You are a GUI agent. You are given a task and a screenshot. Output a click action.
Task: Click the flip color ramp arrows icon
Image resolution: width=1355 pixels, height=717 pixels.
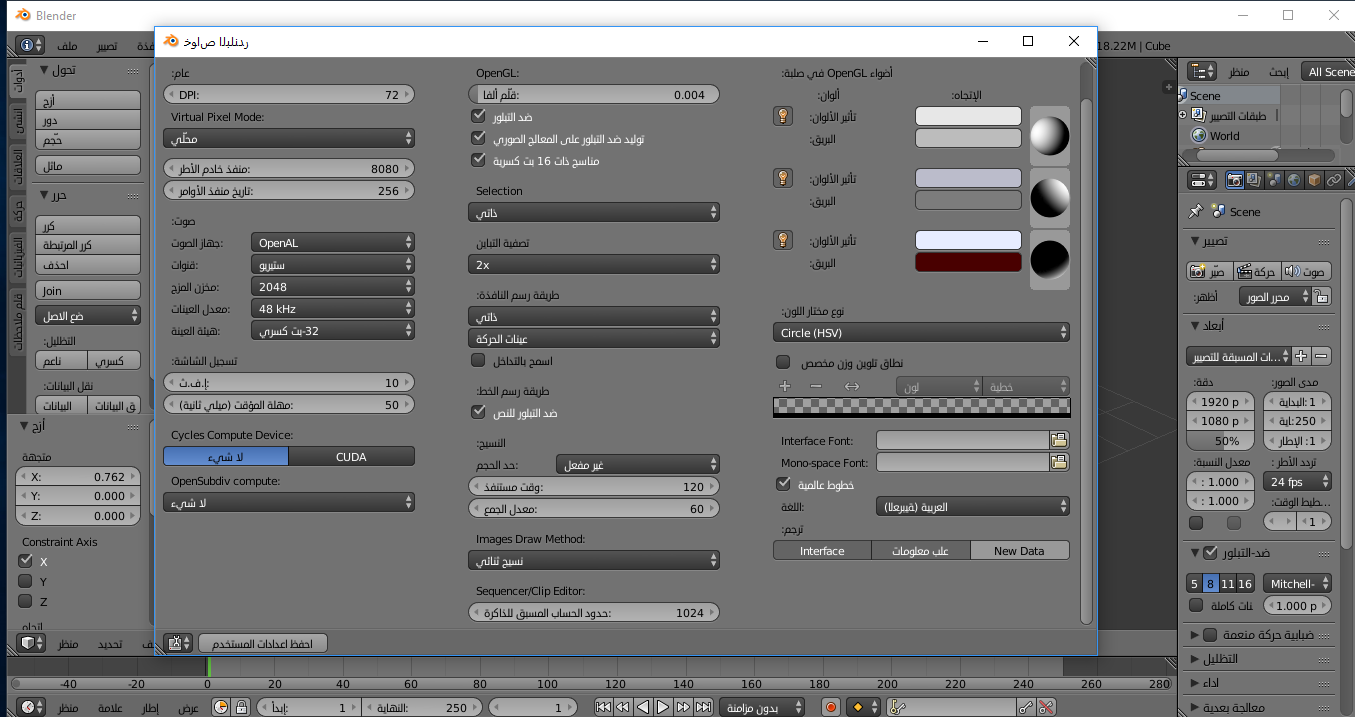pyautogui.click(x=852, y=386)
